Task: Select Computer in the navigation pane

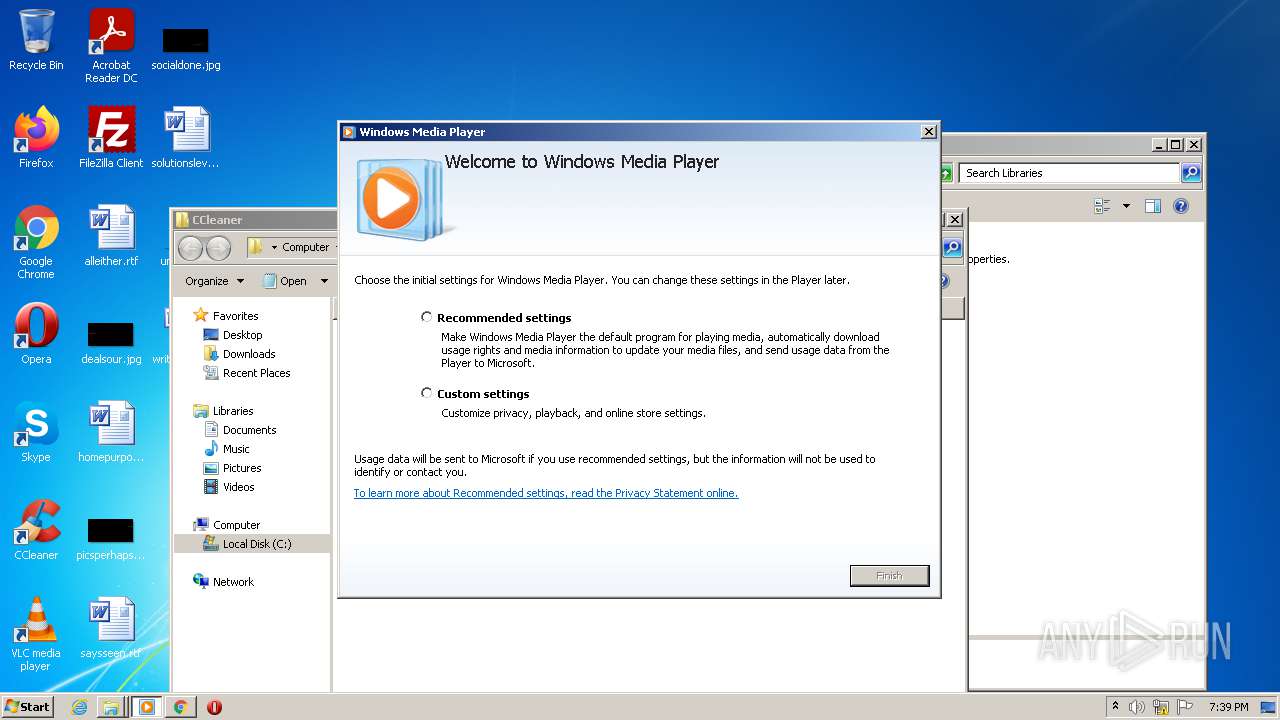Action: pos(236,525)
